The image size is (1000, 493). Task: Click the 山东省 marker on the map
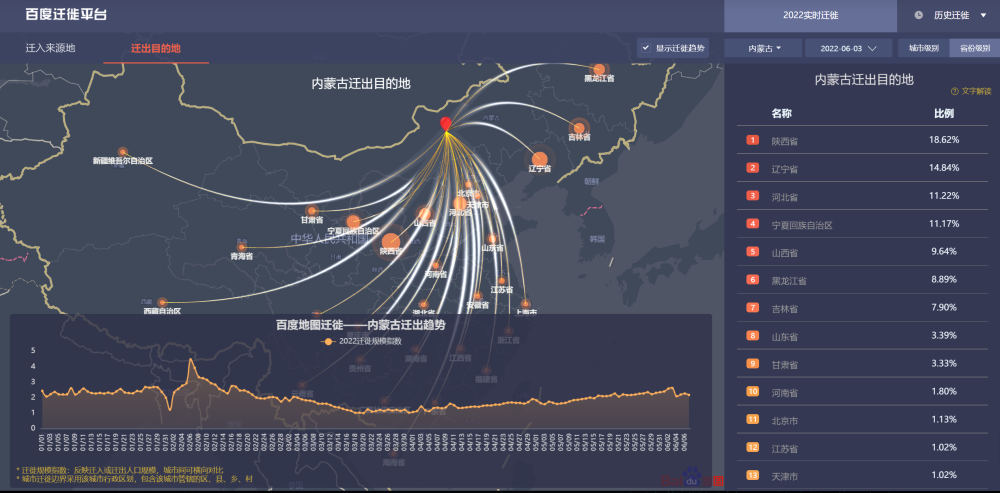click(492, 239)
